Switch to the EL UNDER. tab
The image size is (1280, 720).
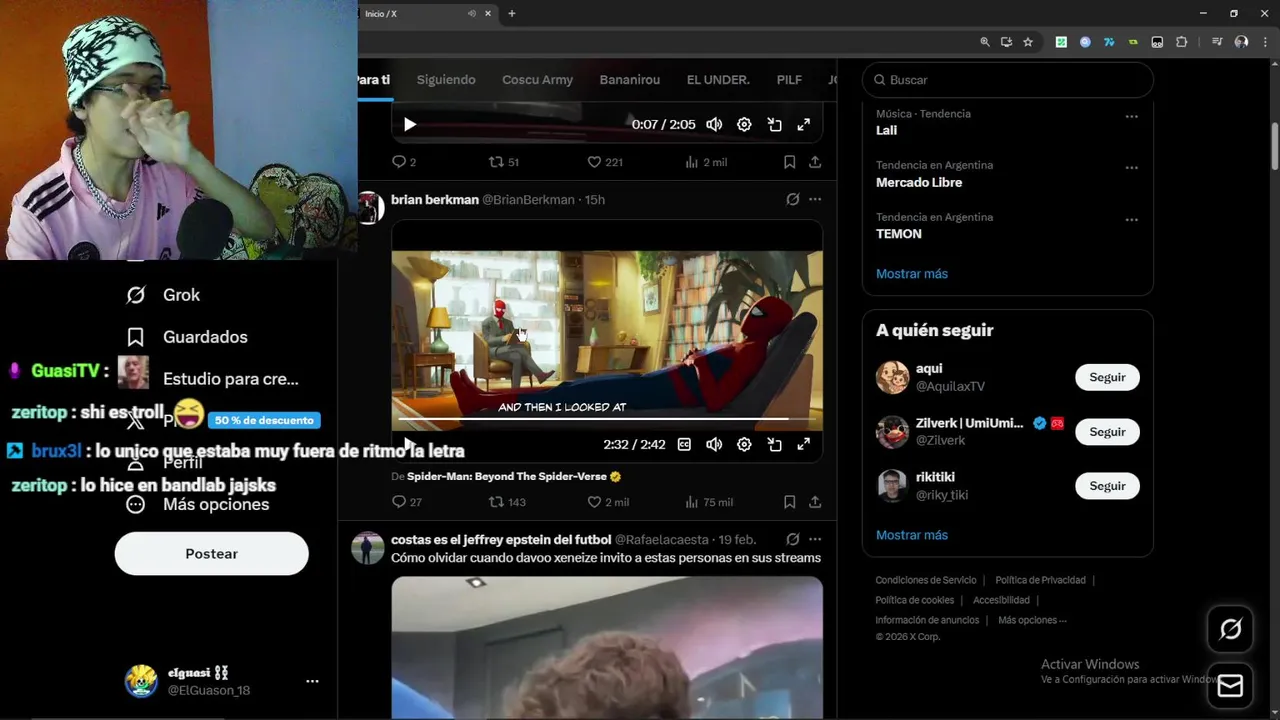pos(718,80)
